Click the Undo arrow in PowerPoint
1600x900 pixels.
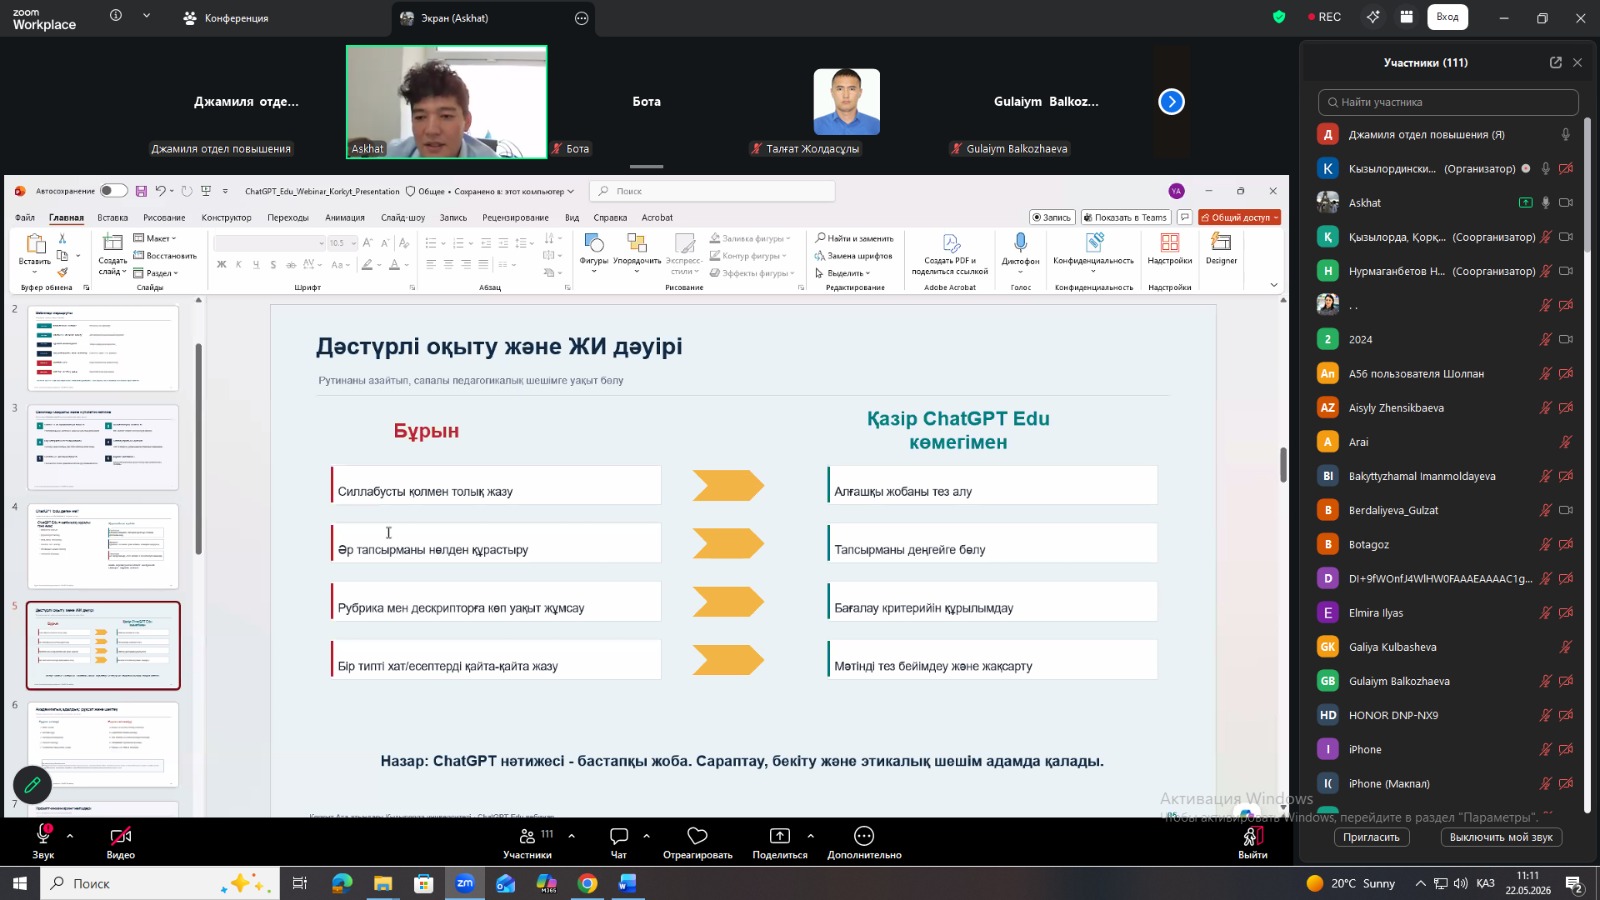160,191
